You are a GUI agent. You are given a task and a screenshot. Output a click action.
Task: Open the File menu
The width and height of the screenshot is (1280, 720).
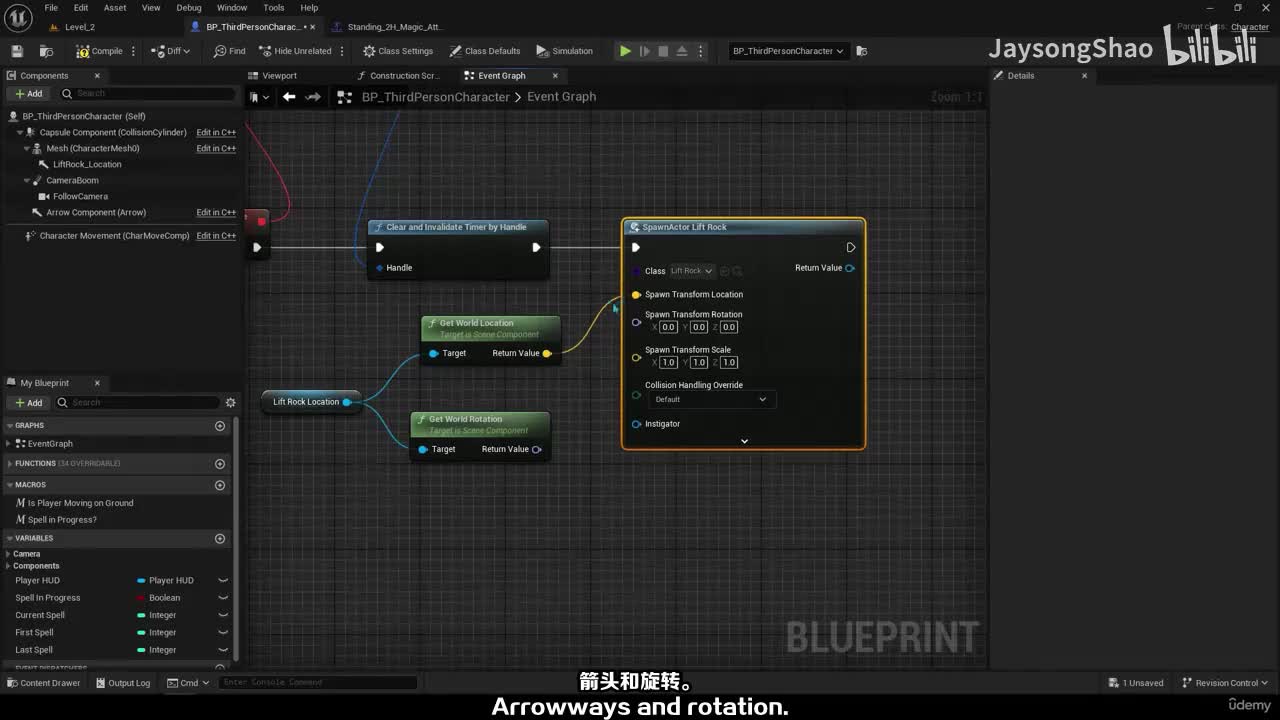[x=51, y=8]
